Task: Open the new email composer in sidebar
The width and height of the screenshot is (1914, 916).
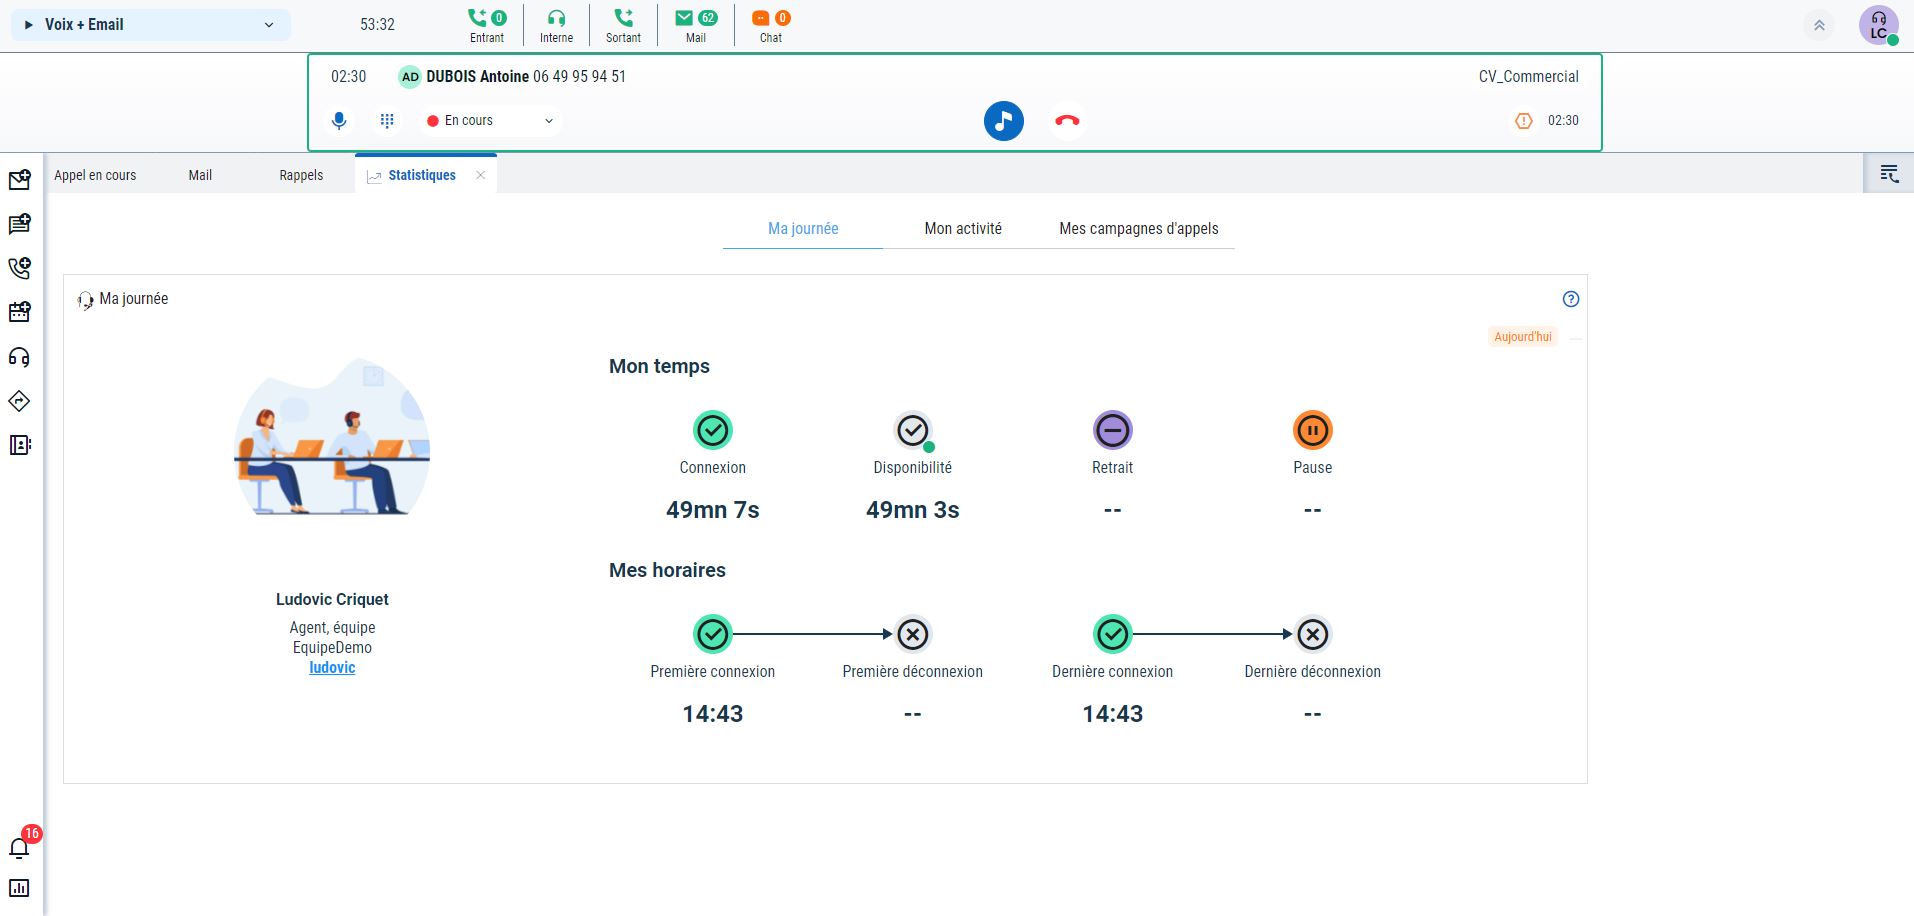Action: (x=19, y=180)
